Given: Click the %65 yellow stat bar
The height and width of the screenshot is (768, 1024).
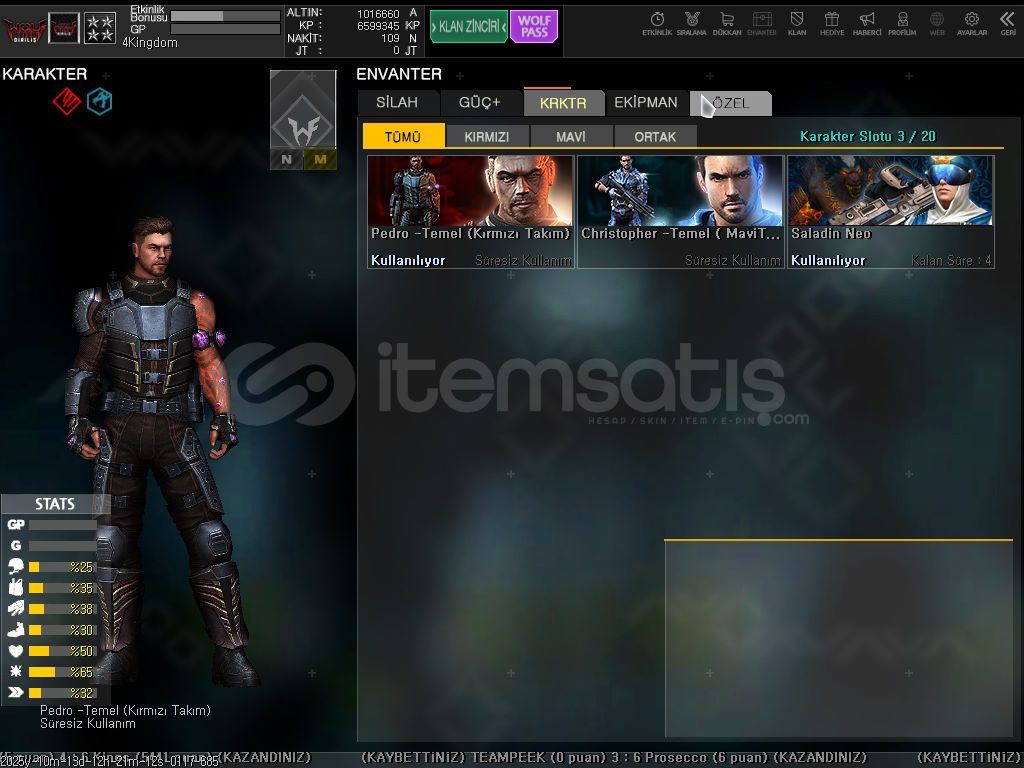Looking at the screenshot, I should (x=62, y=671).
